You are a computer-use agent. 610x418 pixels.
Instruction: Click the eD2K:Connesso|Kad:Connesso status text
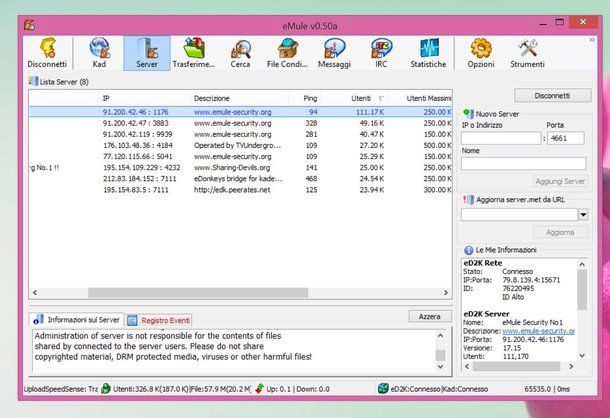click(x=439, y=389)
